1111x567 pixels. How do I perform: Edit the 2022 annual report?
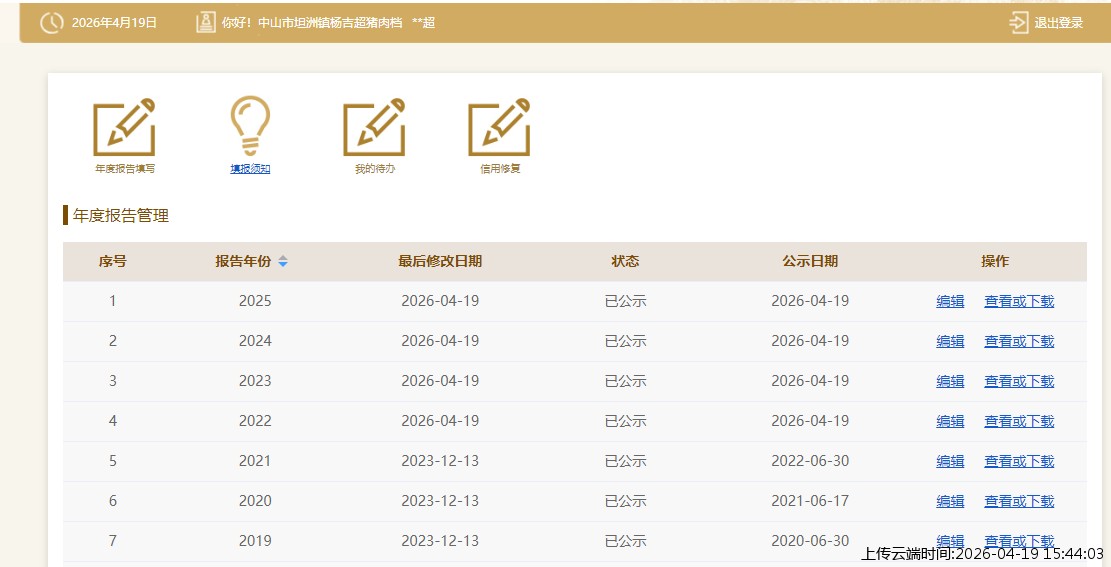(x=950, y=421)
